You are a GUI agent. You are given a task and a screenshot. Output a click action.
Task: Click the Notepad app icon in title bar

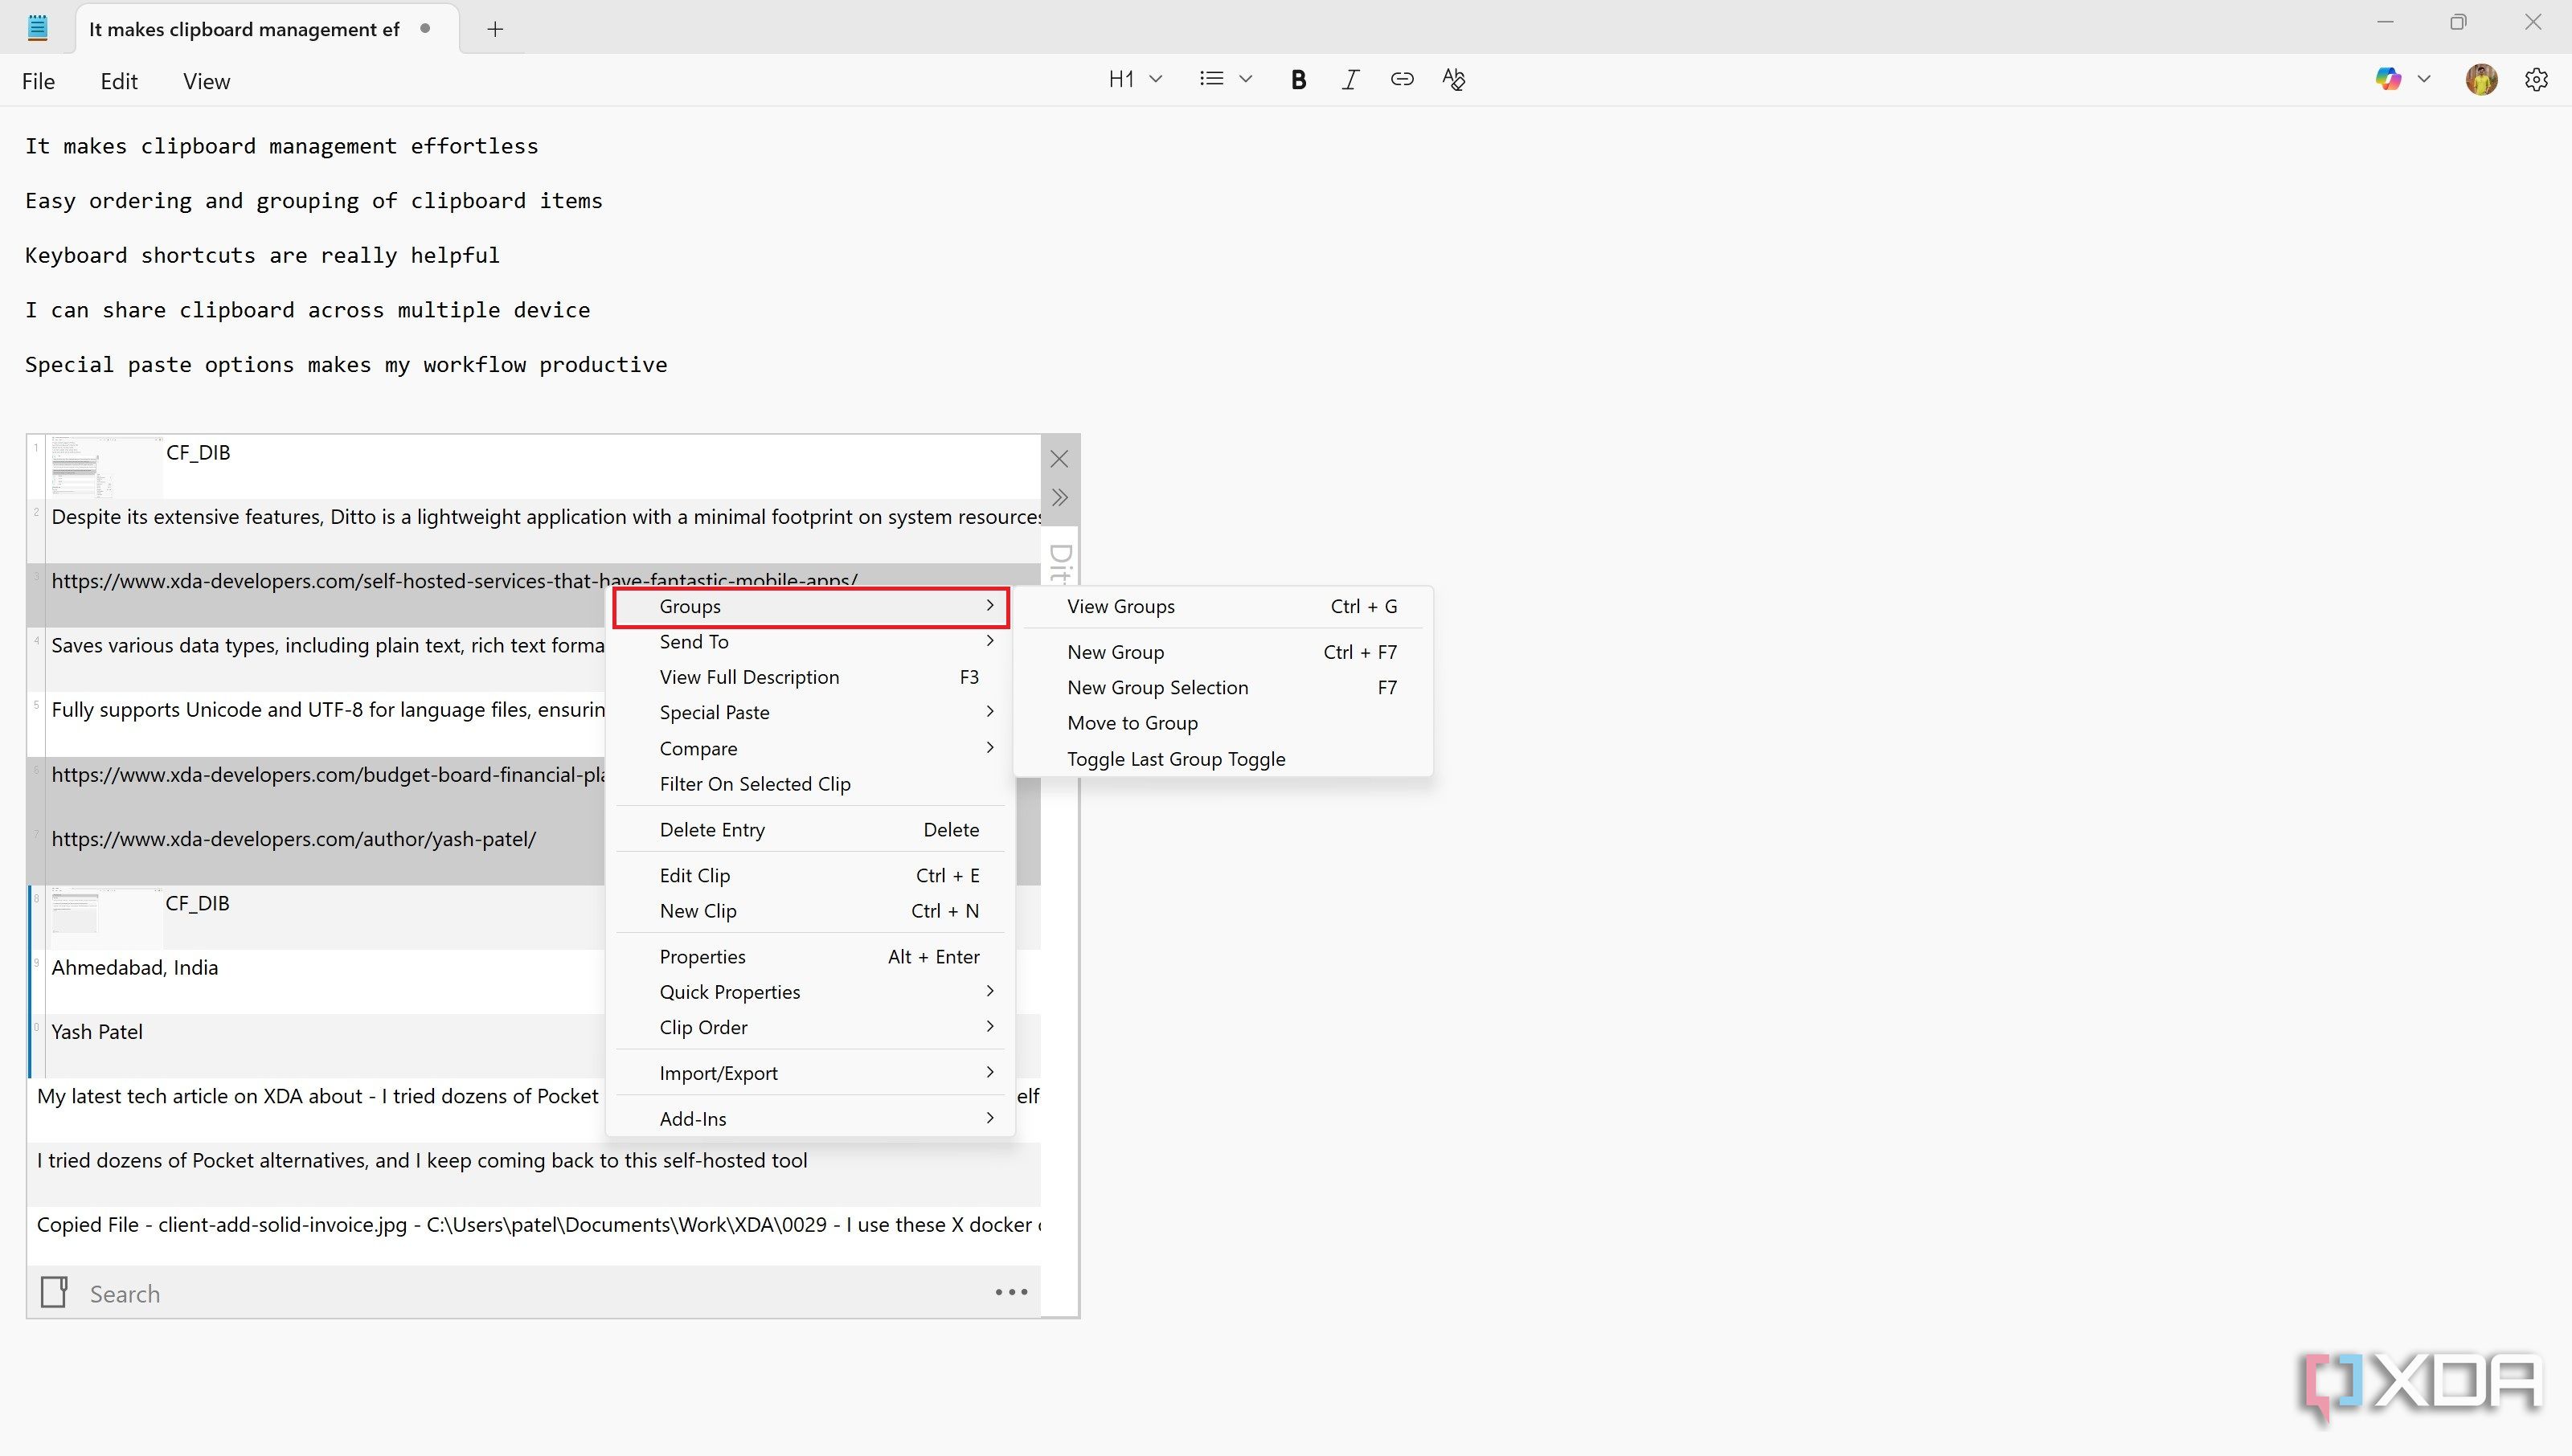point(38,28)
